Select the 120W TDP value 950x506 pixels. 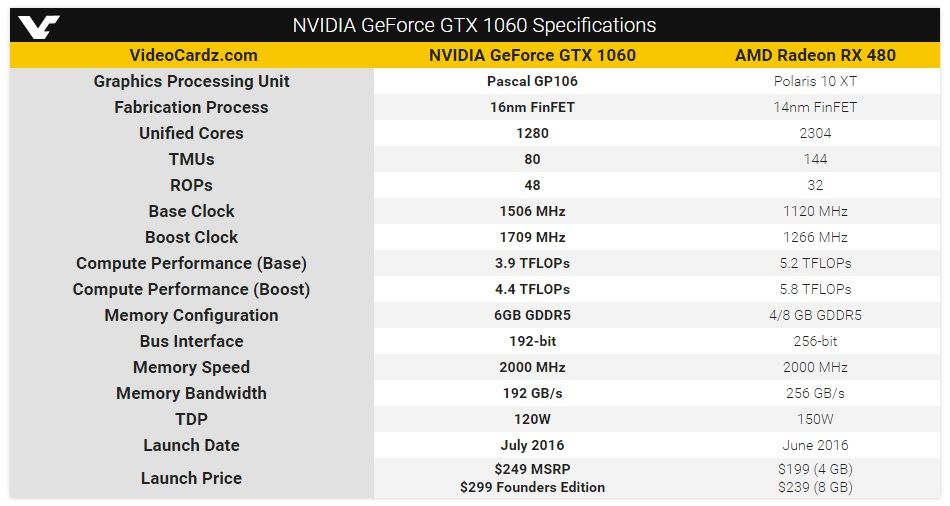point(532,419)
